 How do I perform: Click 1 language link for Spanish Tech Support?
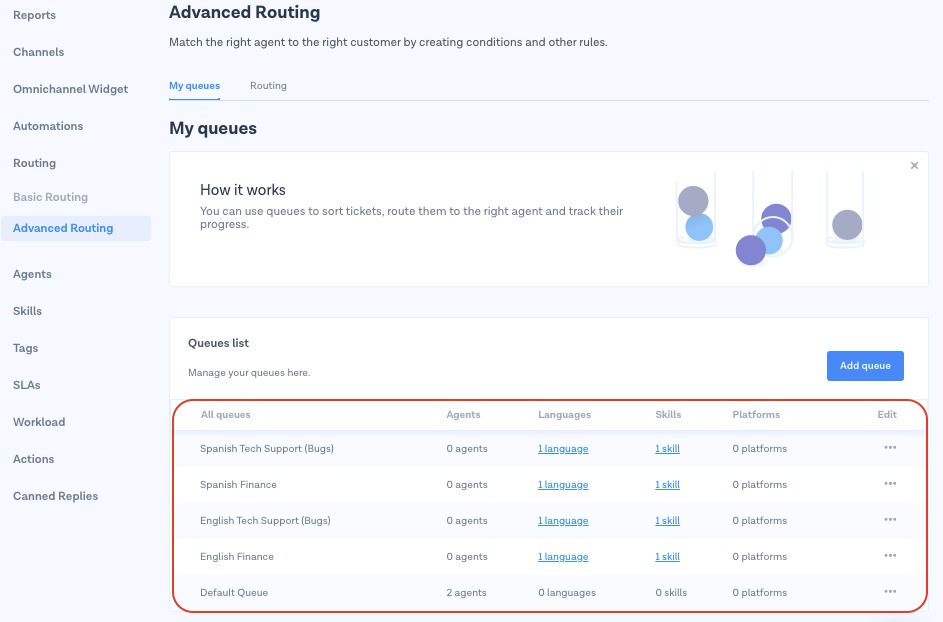click(563, 449)
